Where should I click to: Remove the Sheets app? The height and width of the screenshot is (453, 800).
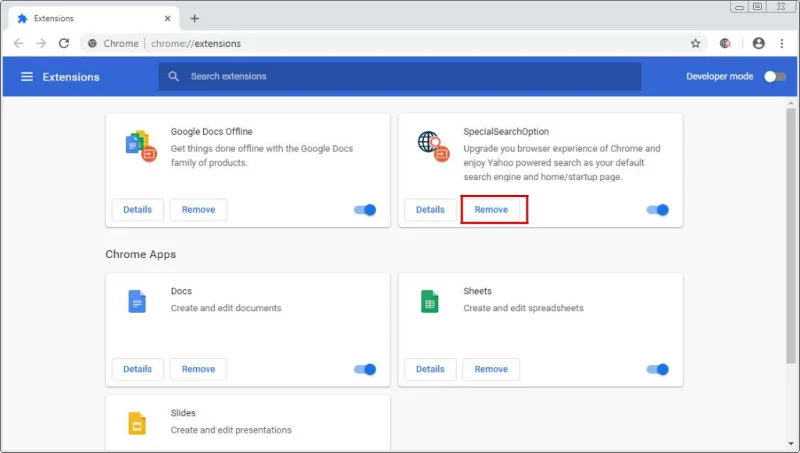(x=491, y=369)
